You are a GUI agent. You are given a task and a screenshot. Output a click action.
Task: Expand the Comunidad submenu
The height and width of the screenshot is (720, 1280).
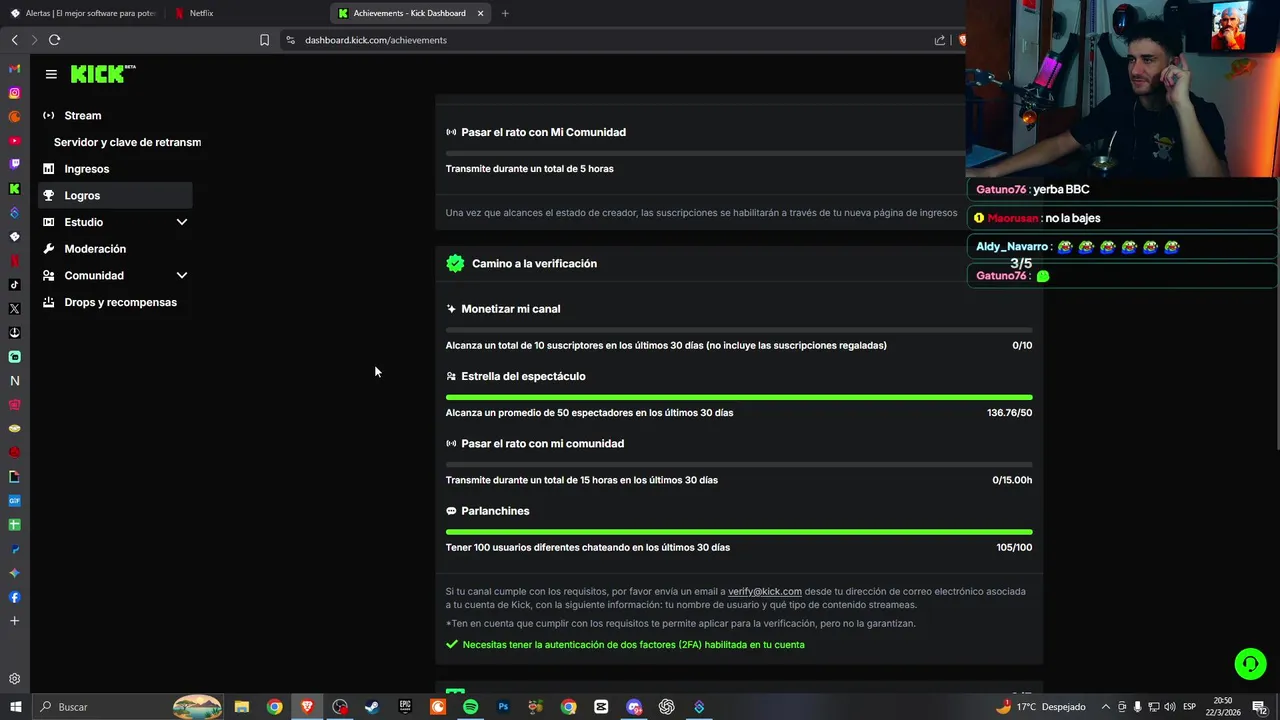(182, 275)
